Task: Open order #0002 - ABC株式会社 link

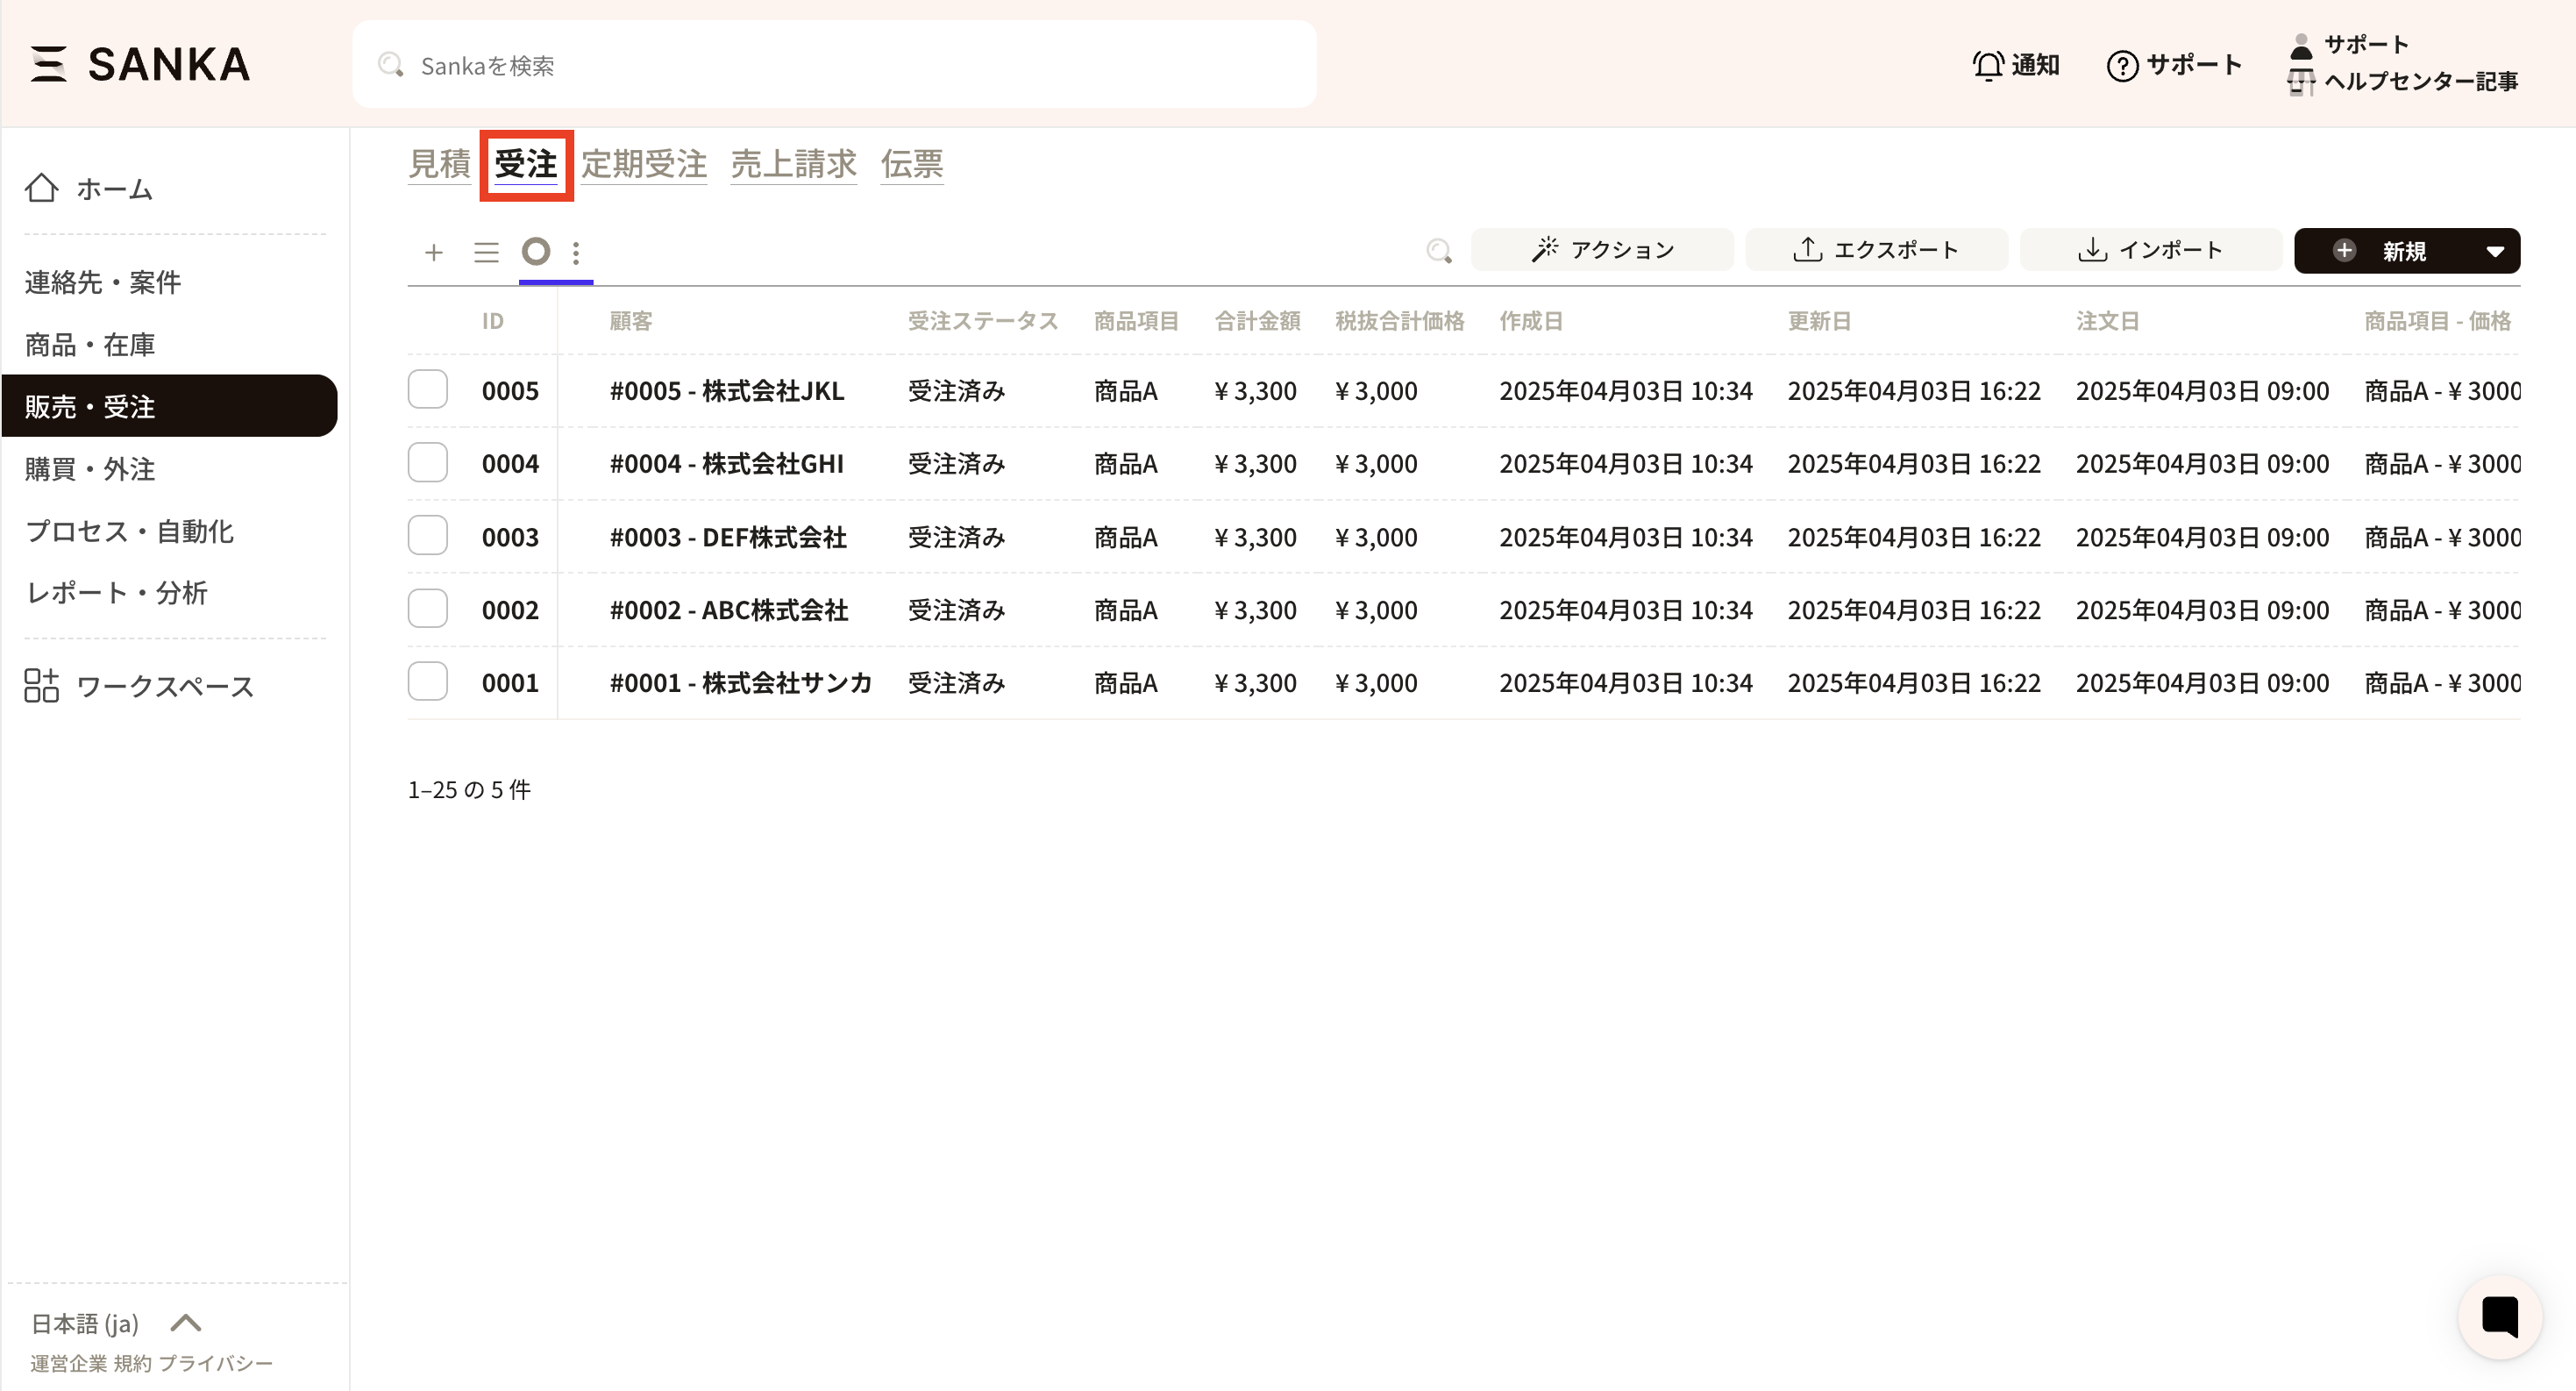Action: (x=728, y=610)
